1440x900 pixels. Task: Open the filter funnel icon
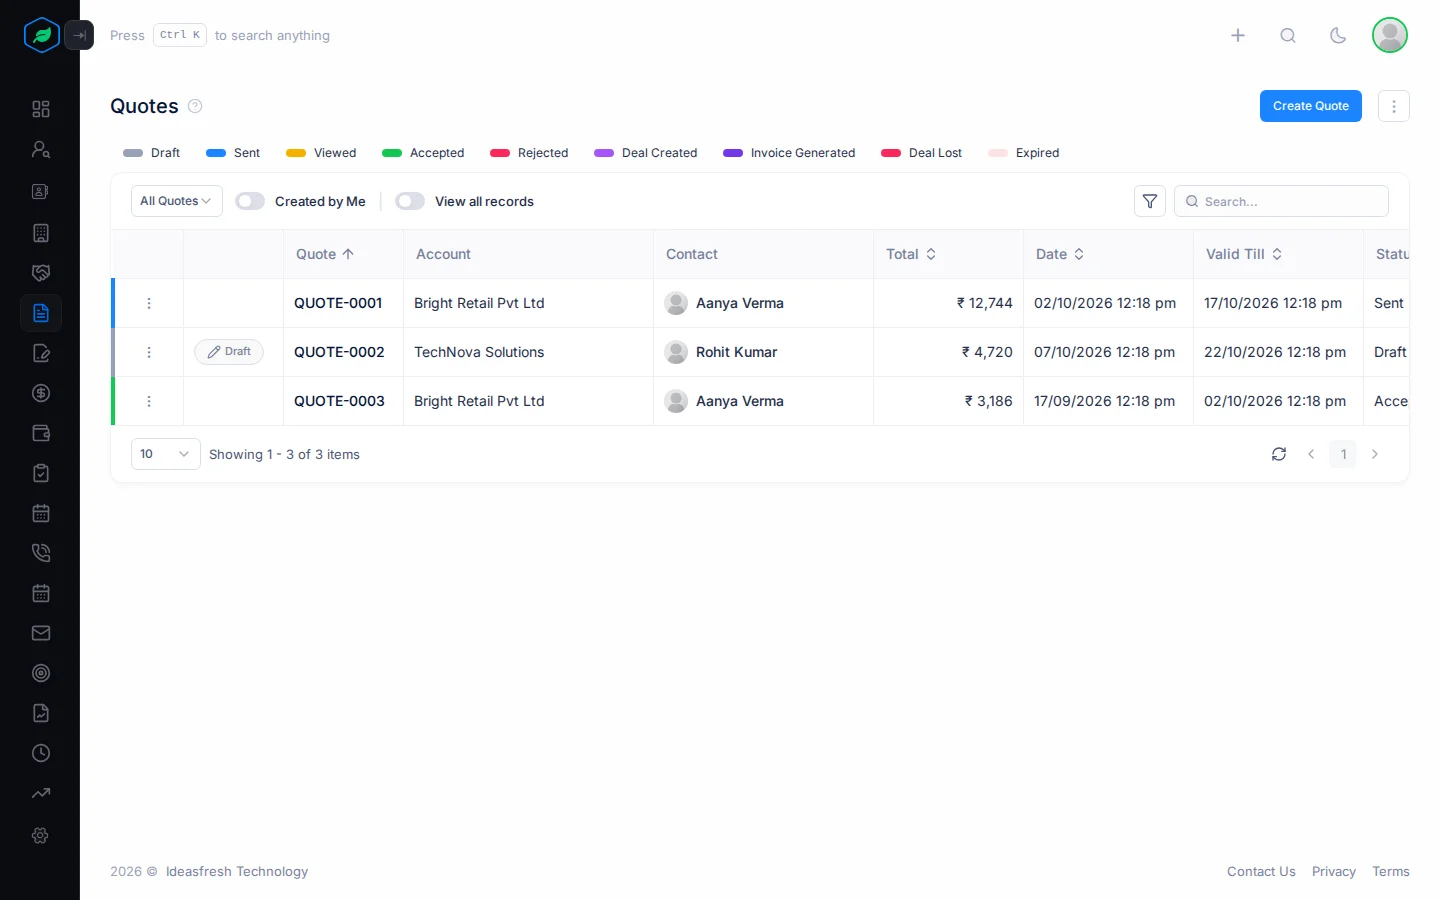1150,201
